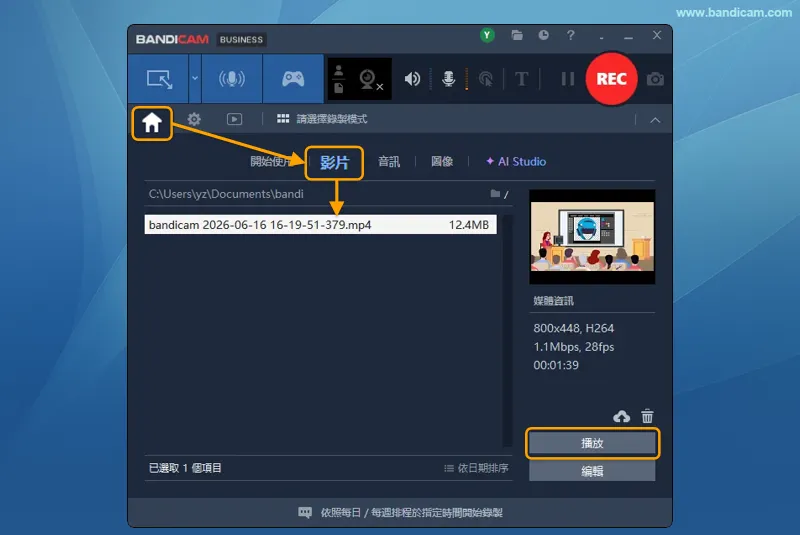Click the 播放 play button

(x=592, y=443)
